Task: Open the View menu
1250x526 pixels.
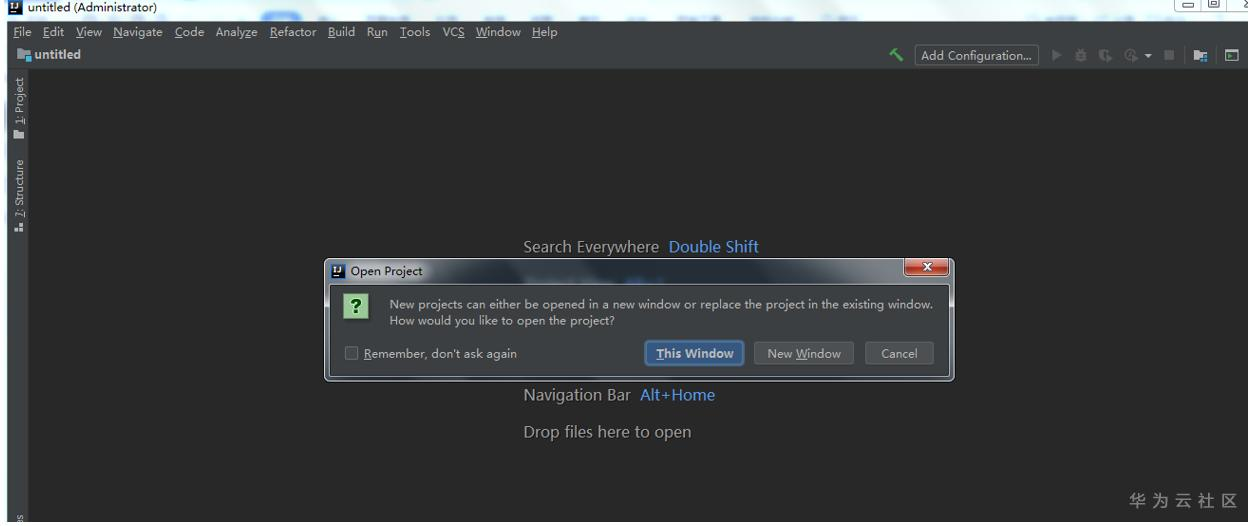Action: 89,32
